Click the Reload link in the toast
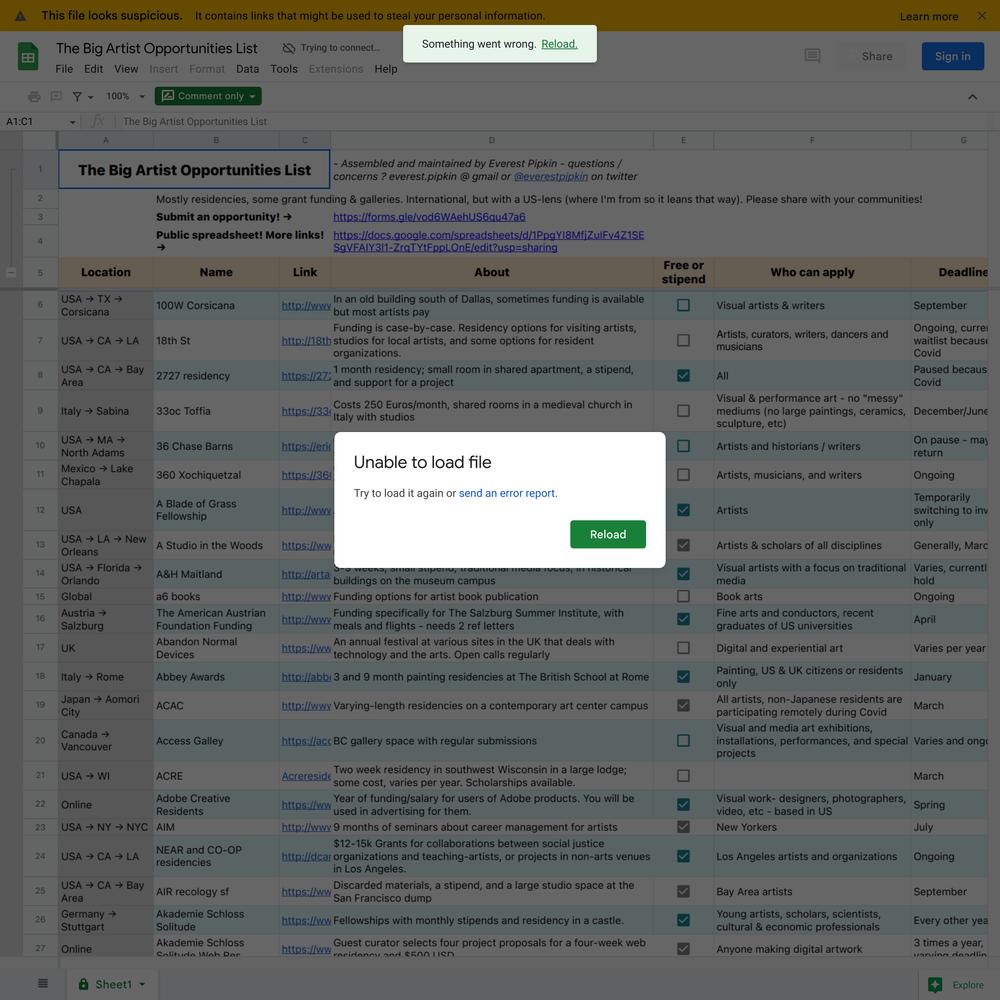This screenshot has width=1000, height=1000. tap(559, 44)
